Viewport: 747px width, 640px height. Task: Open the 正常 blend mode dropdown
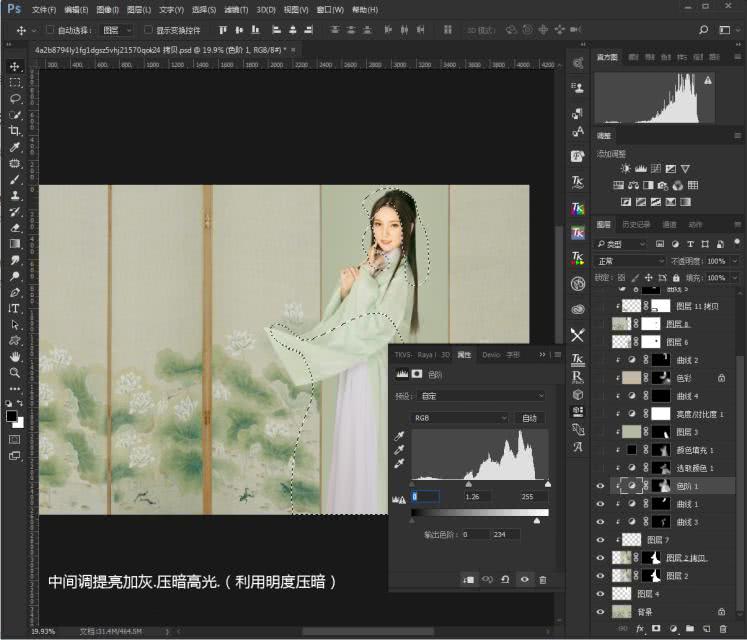pyautogui.click(x=630, y=260)
